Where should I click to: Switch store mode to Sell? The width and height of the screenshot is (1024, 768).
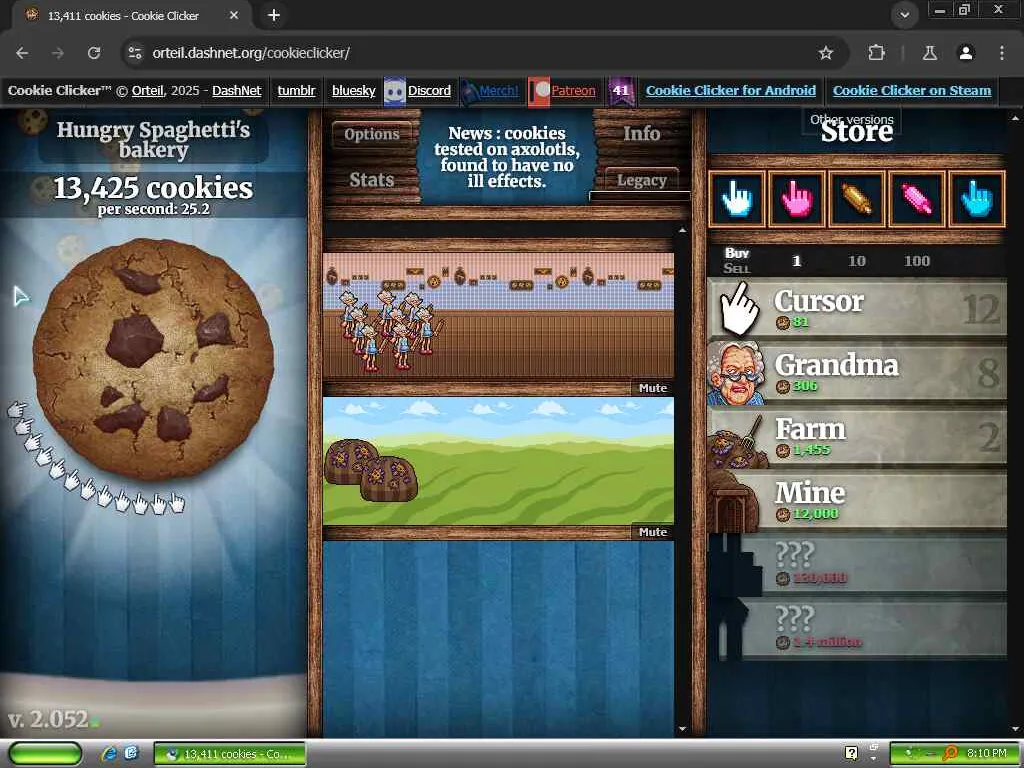(737, 268)
